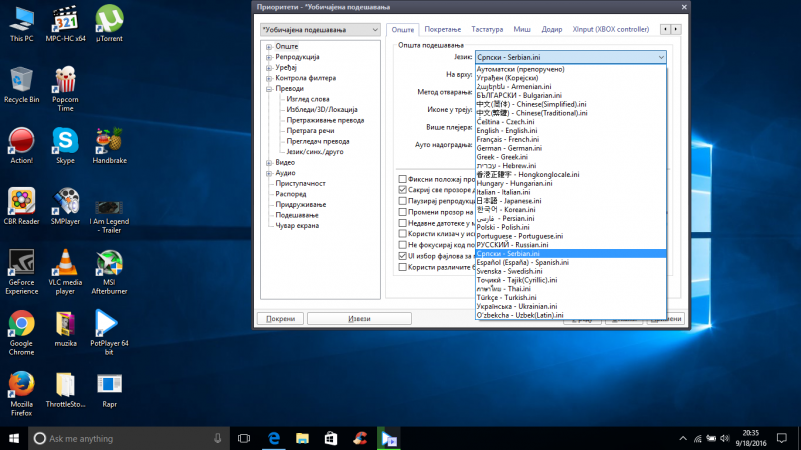
Task: Select the Popcorn Time desktop icon
Action: pyautogui.click(x=65, y=89)
